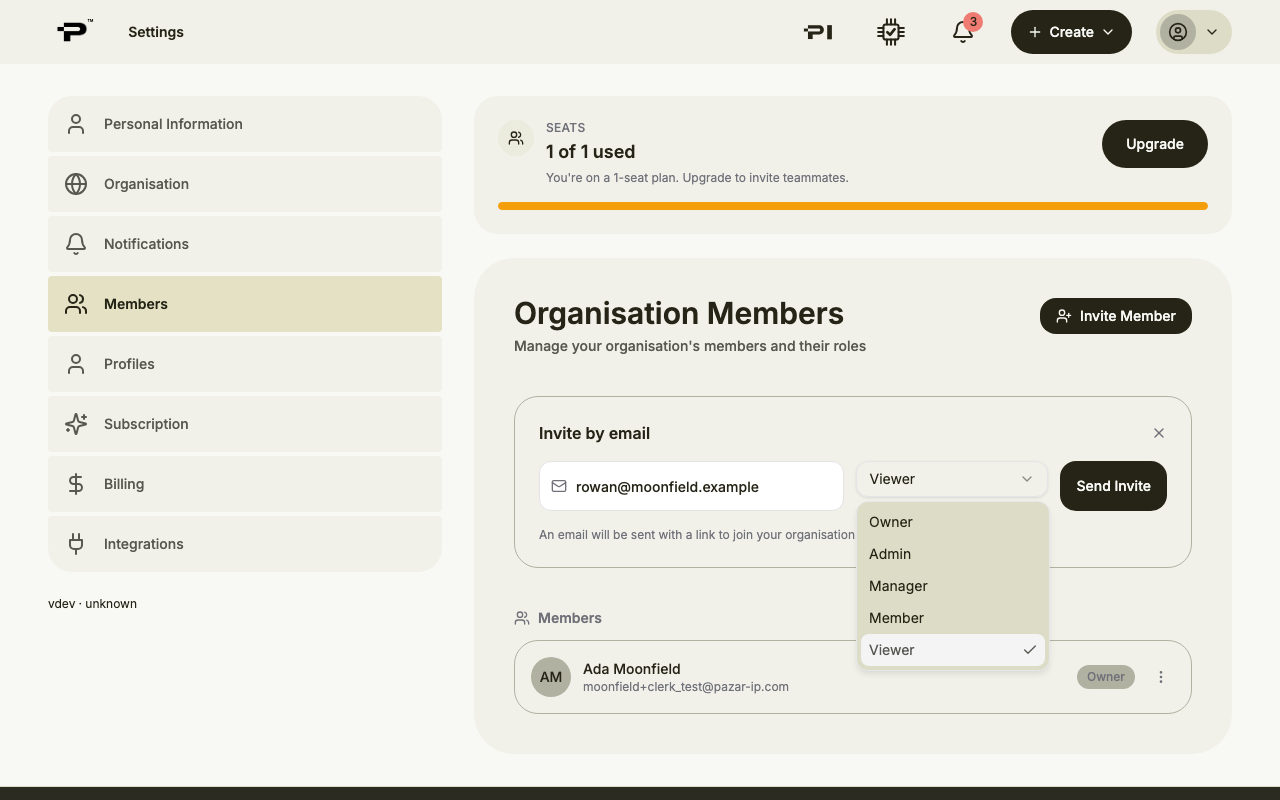
Task: Click the moonfield+clerk_test@pazar-ip.com email text
Action: 686,687
